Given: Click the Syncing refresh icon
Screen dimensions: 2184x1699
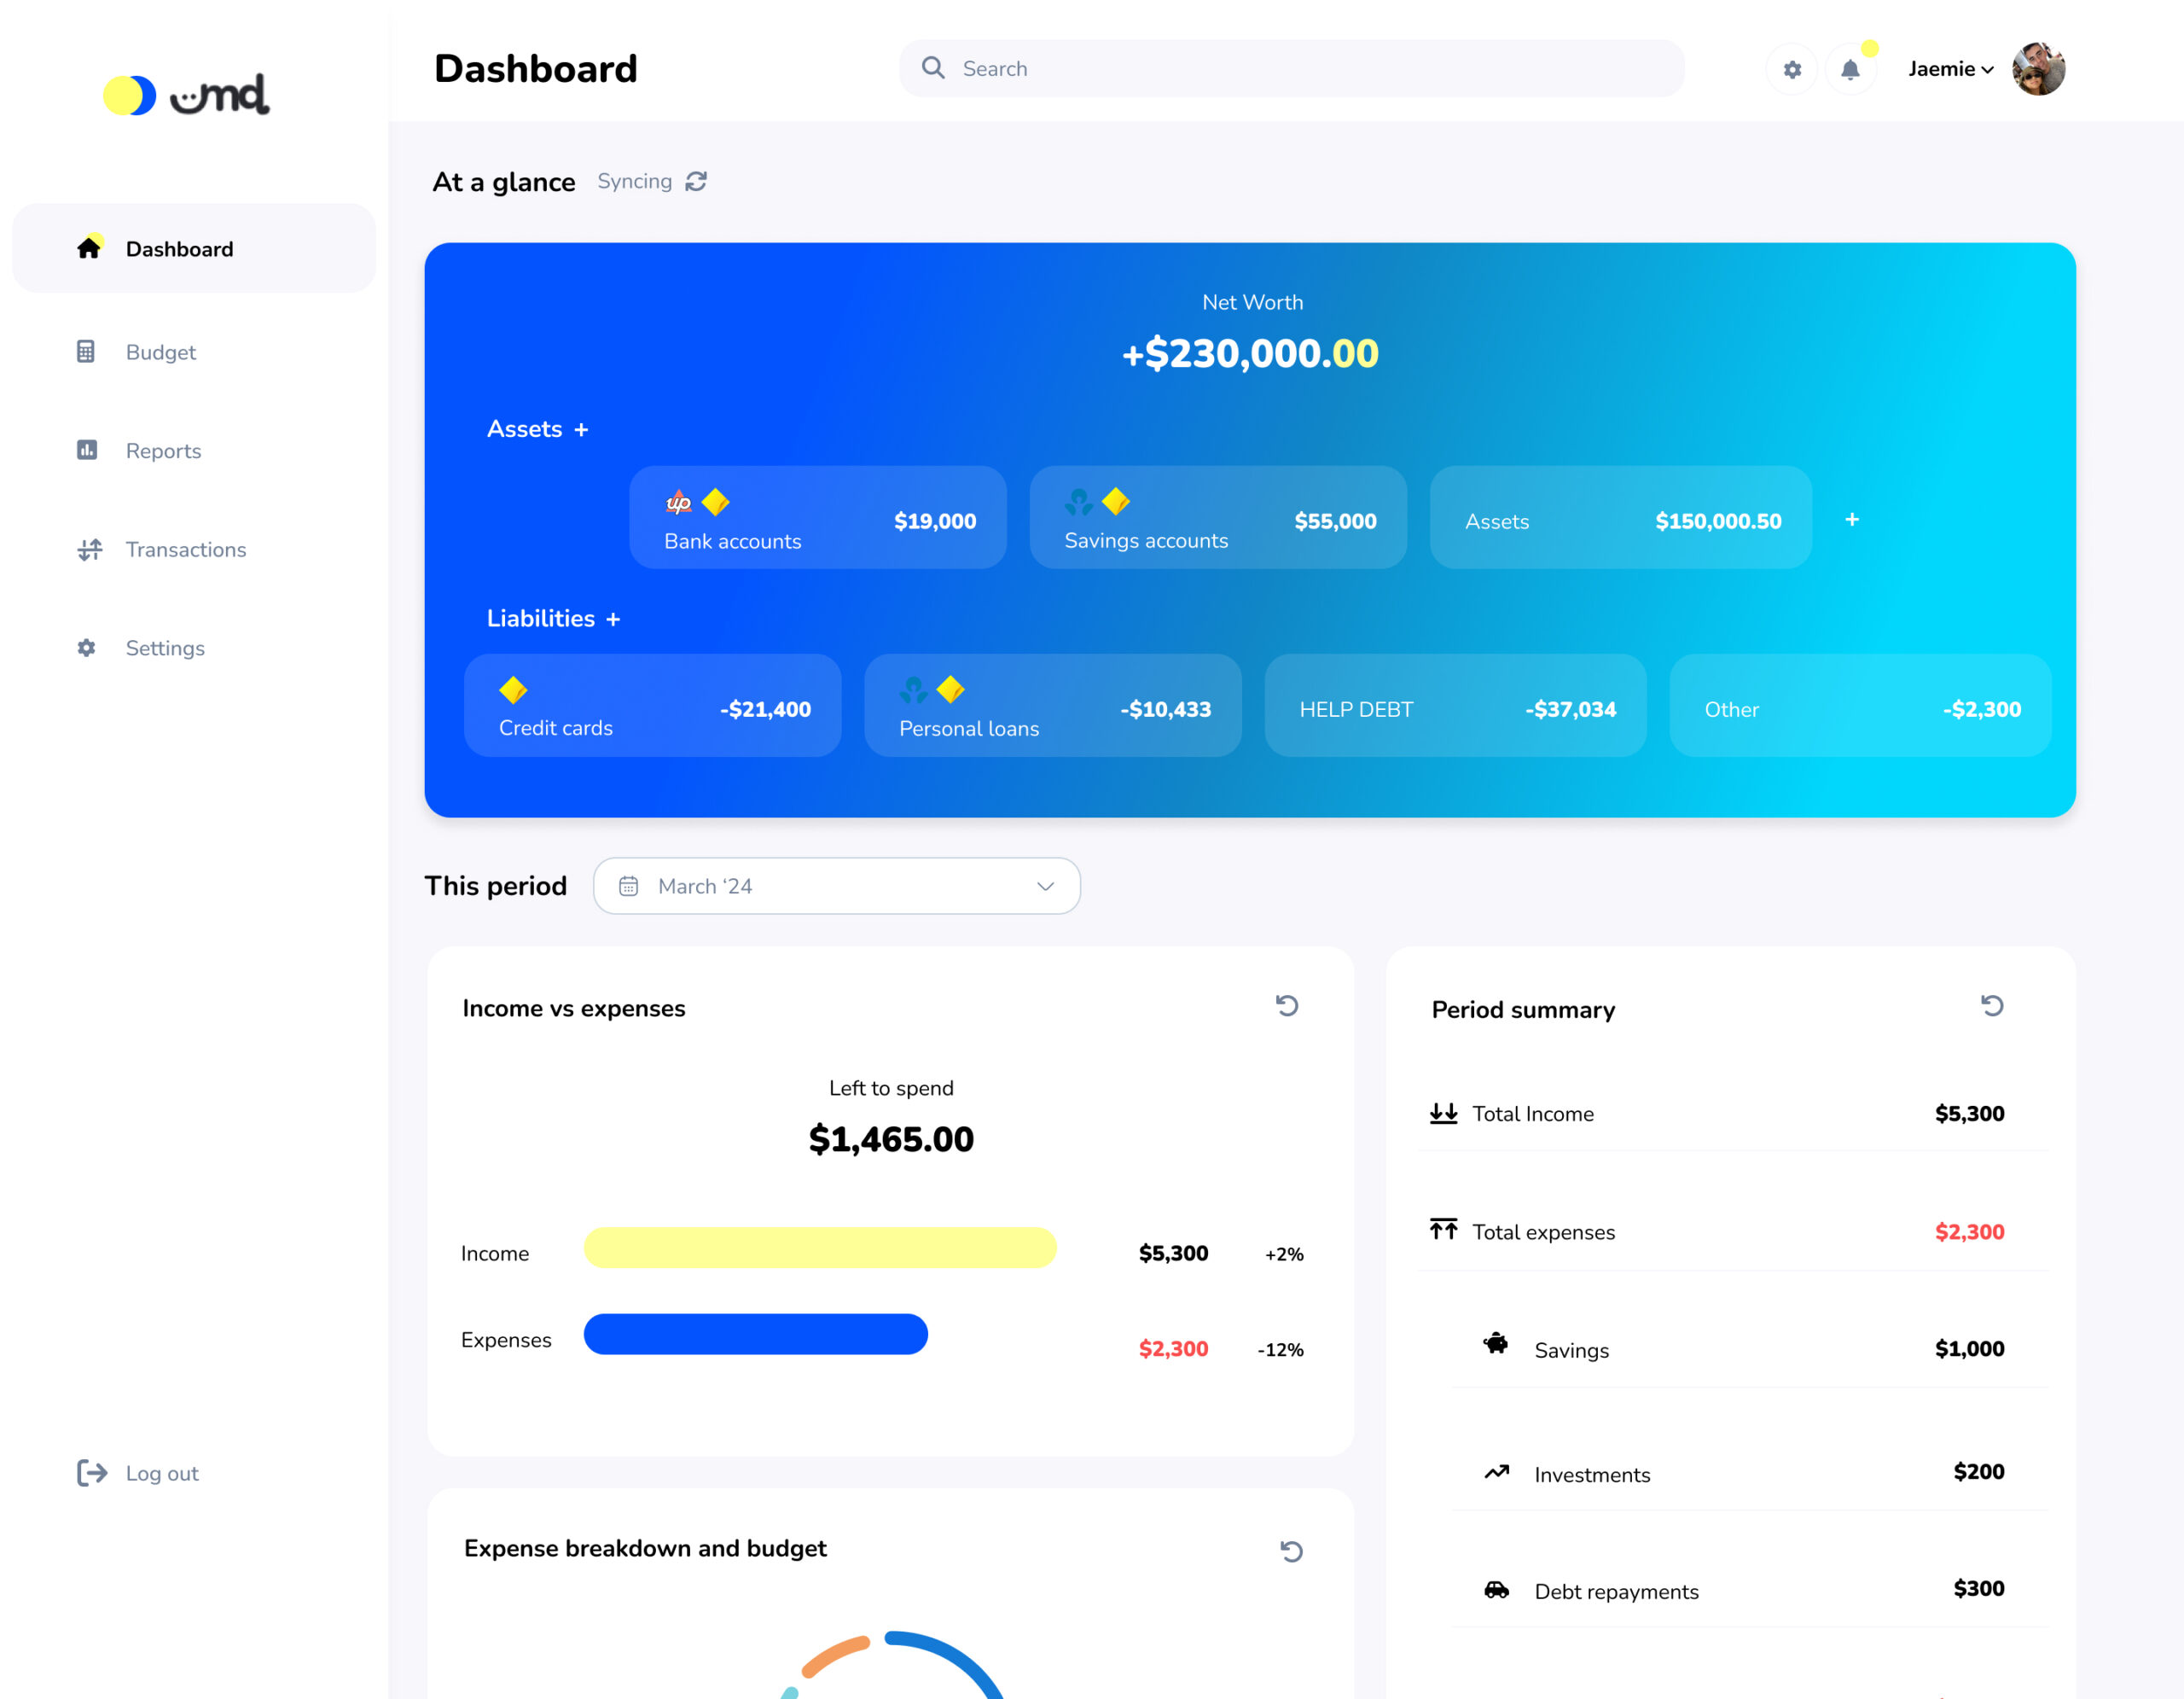Looking at the screenshot, I should 696,181.
